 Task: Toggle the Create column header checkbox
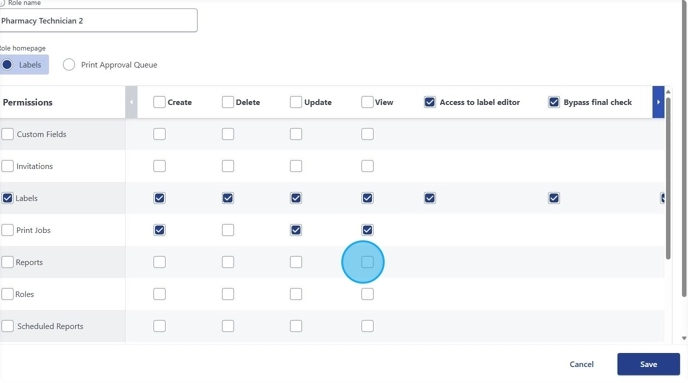click(x=159, y=102)
